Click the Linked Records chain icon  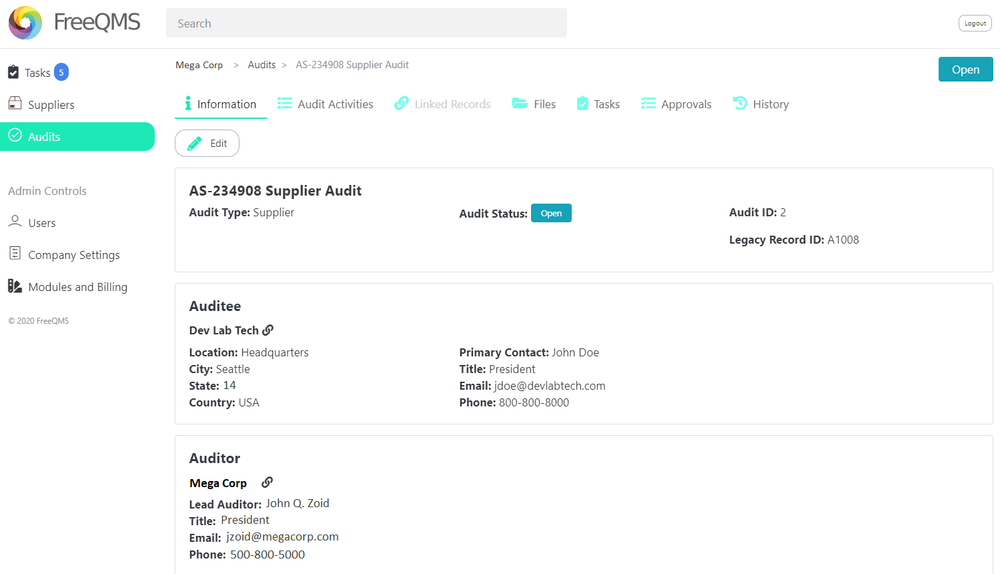click(x=401, y=103)
